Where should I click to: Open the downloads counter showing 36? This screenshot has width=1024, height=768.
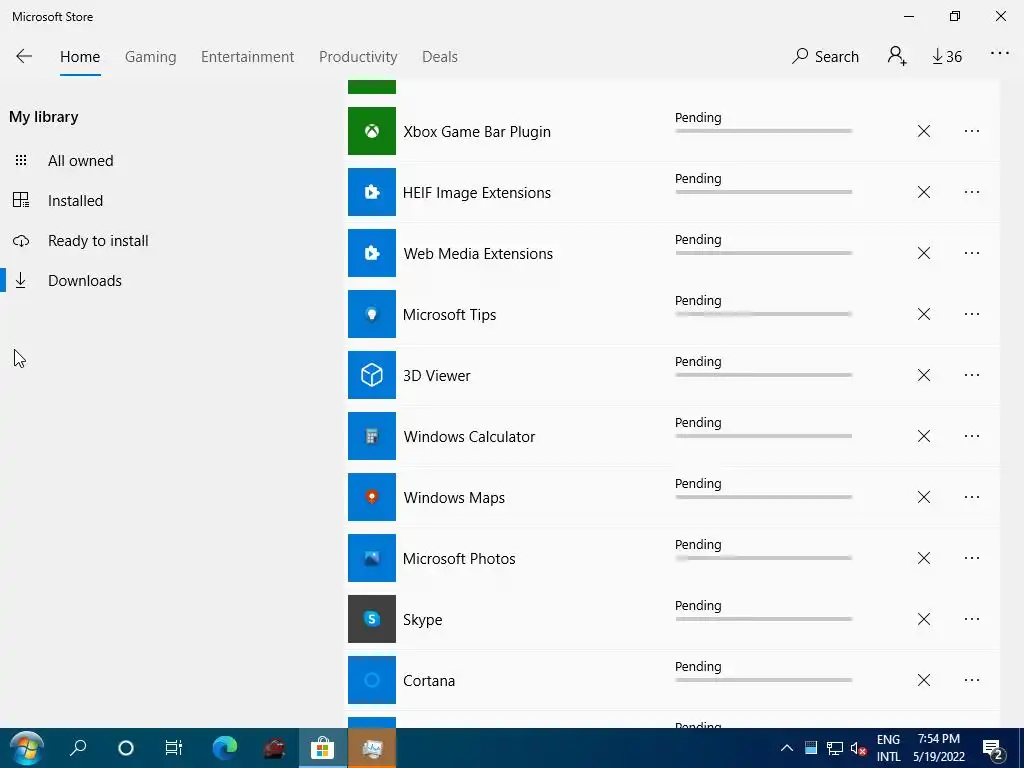coord(947,57)
